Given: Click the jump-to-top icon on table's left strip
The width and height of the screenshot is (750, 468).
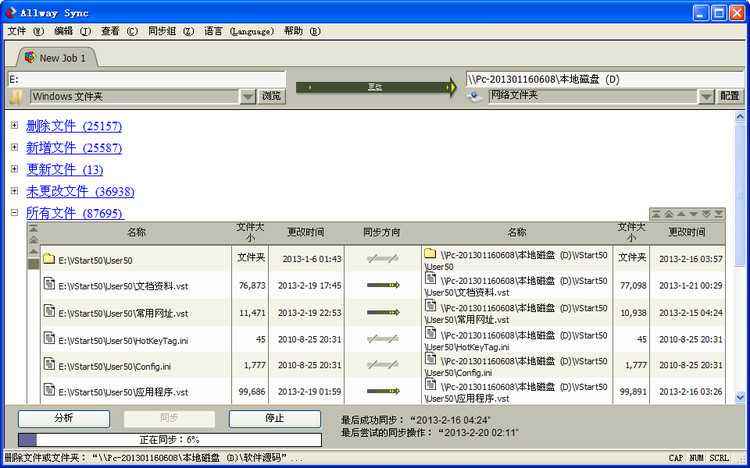Looking at the screenshot, I should [x=33, y=229].
